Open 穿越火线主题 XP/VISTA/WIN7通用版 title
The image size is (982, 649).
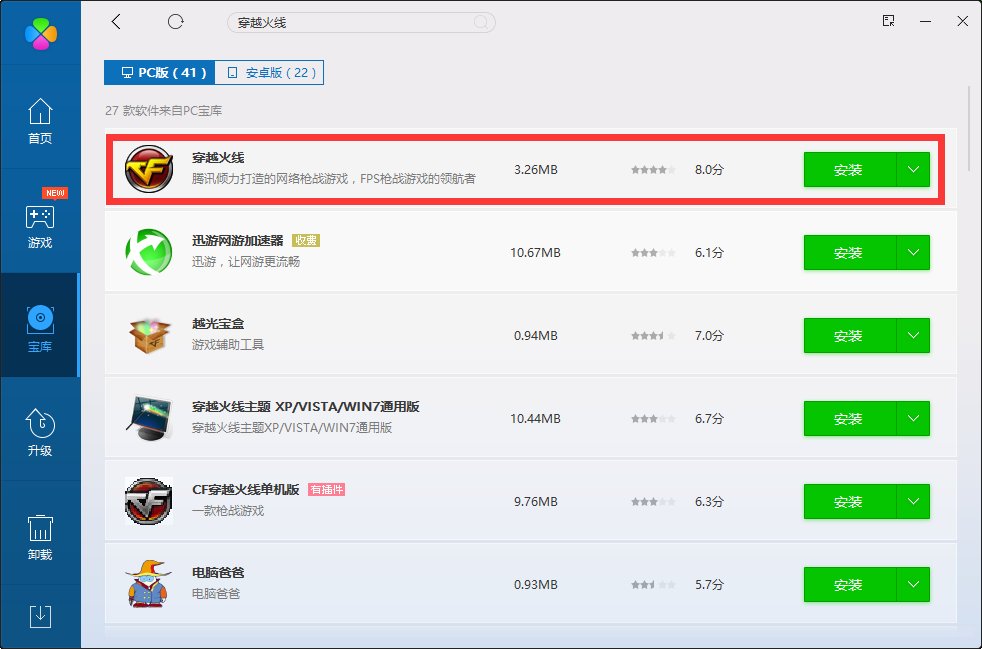click(x=306, y=407)
